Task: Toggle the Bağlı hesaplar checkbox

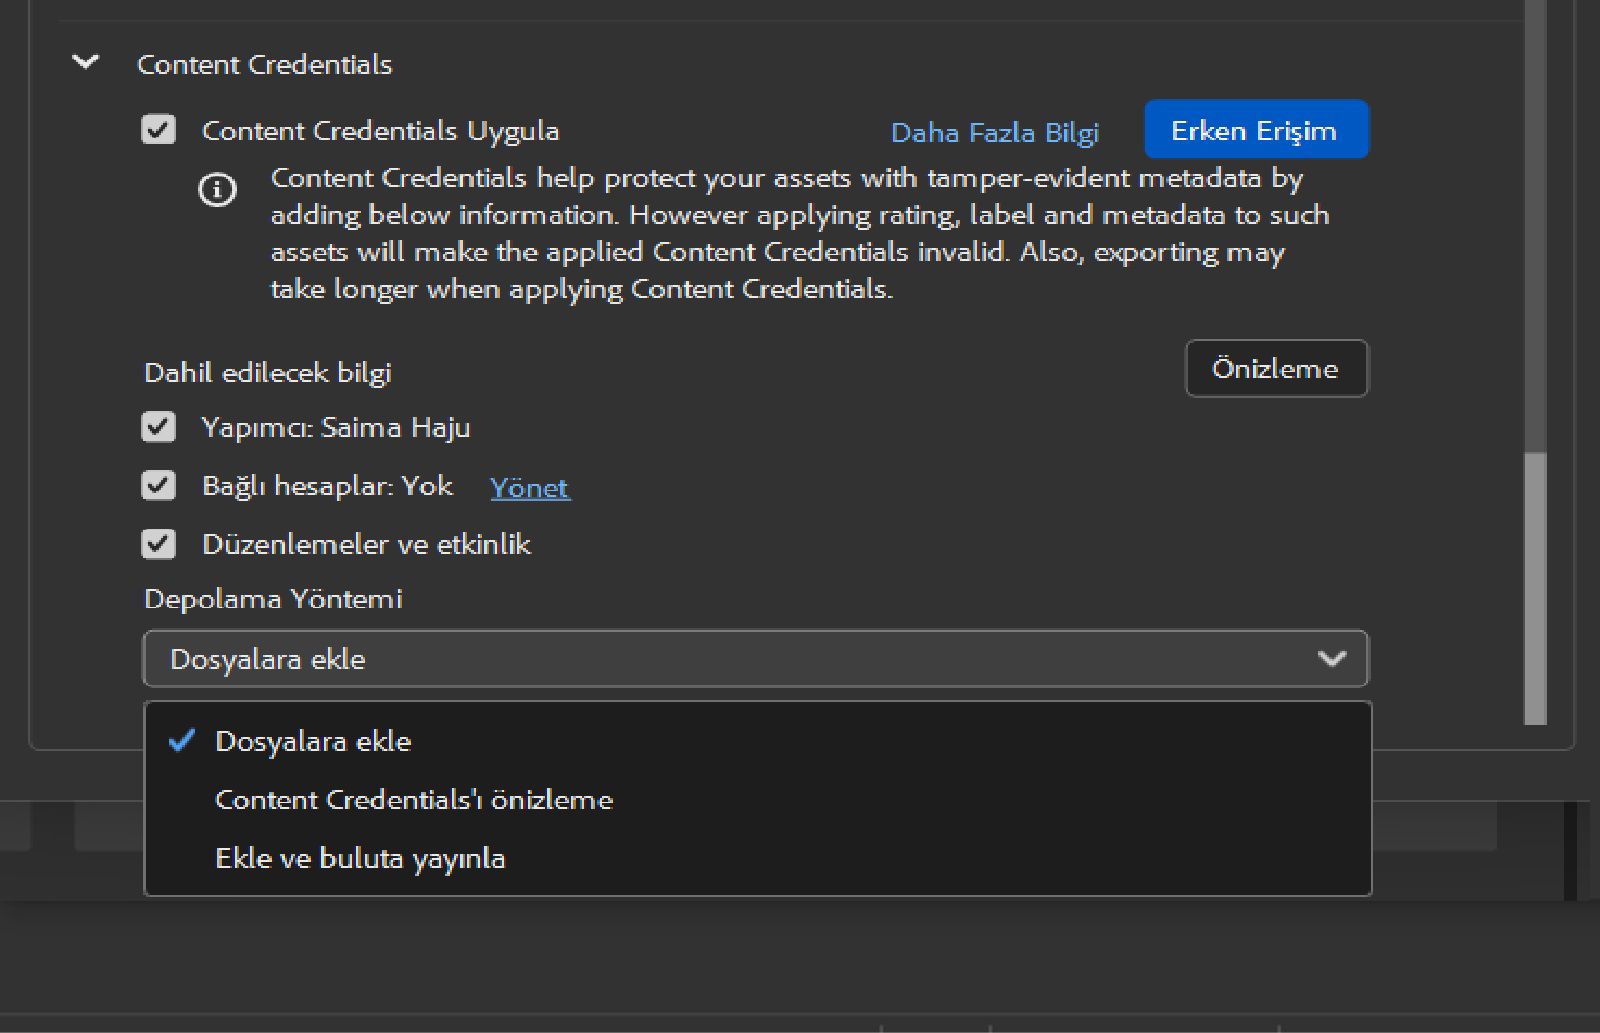Action: [x=159, y=486]
